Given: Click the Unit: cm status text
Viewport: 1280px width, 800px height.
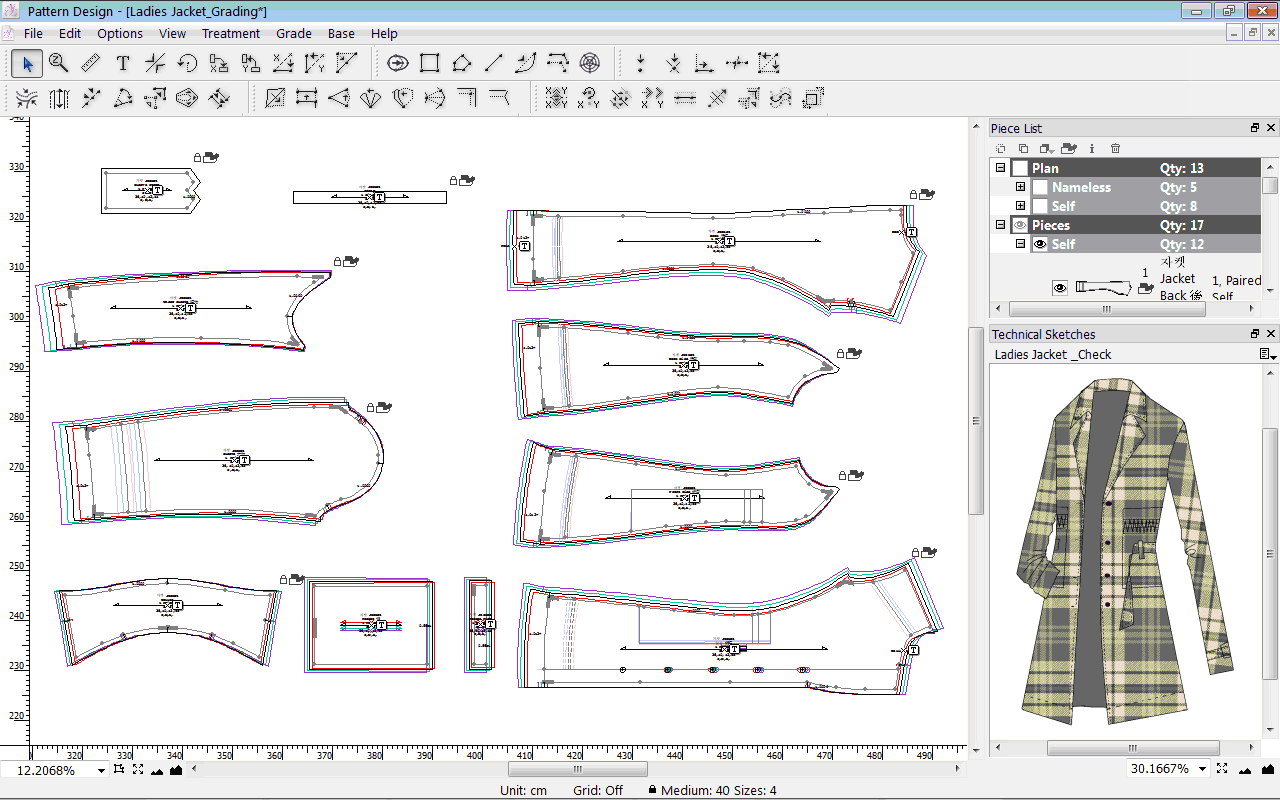Looking at the screenshot, I should tap(524, 790).
